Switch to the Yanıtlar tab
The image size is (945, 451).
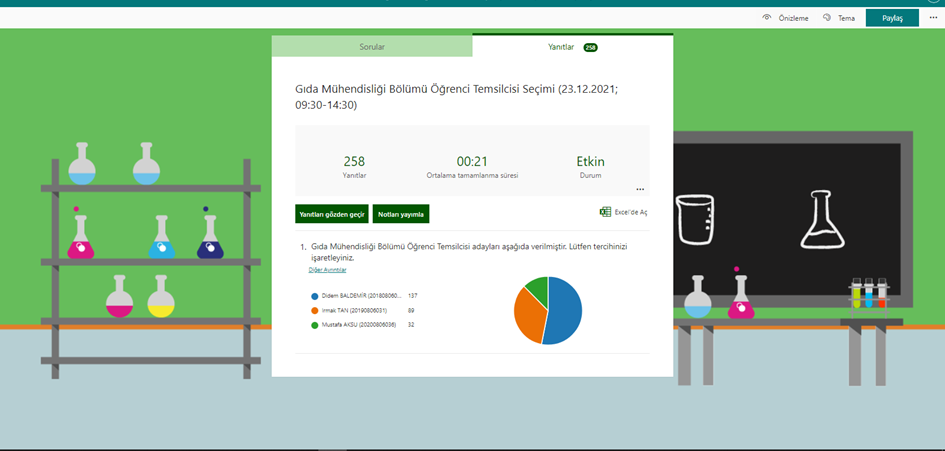tap(573, 46)
